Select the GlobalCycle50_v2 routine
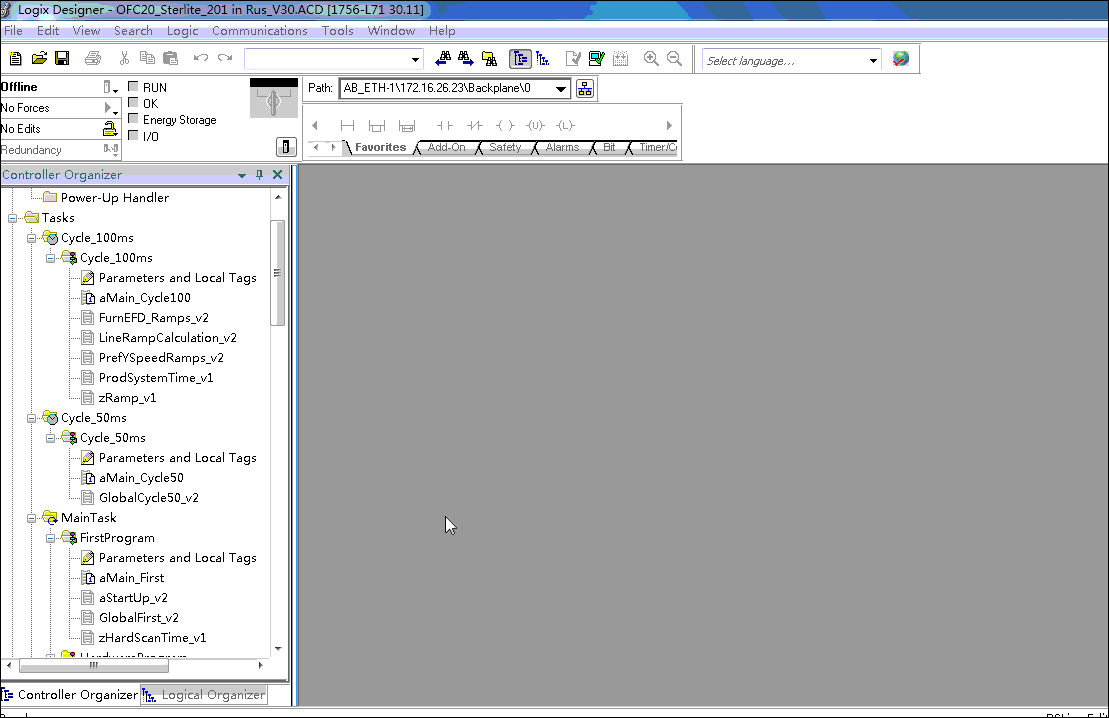Screen dimensions: 1109x718 (x=148, y=498)
